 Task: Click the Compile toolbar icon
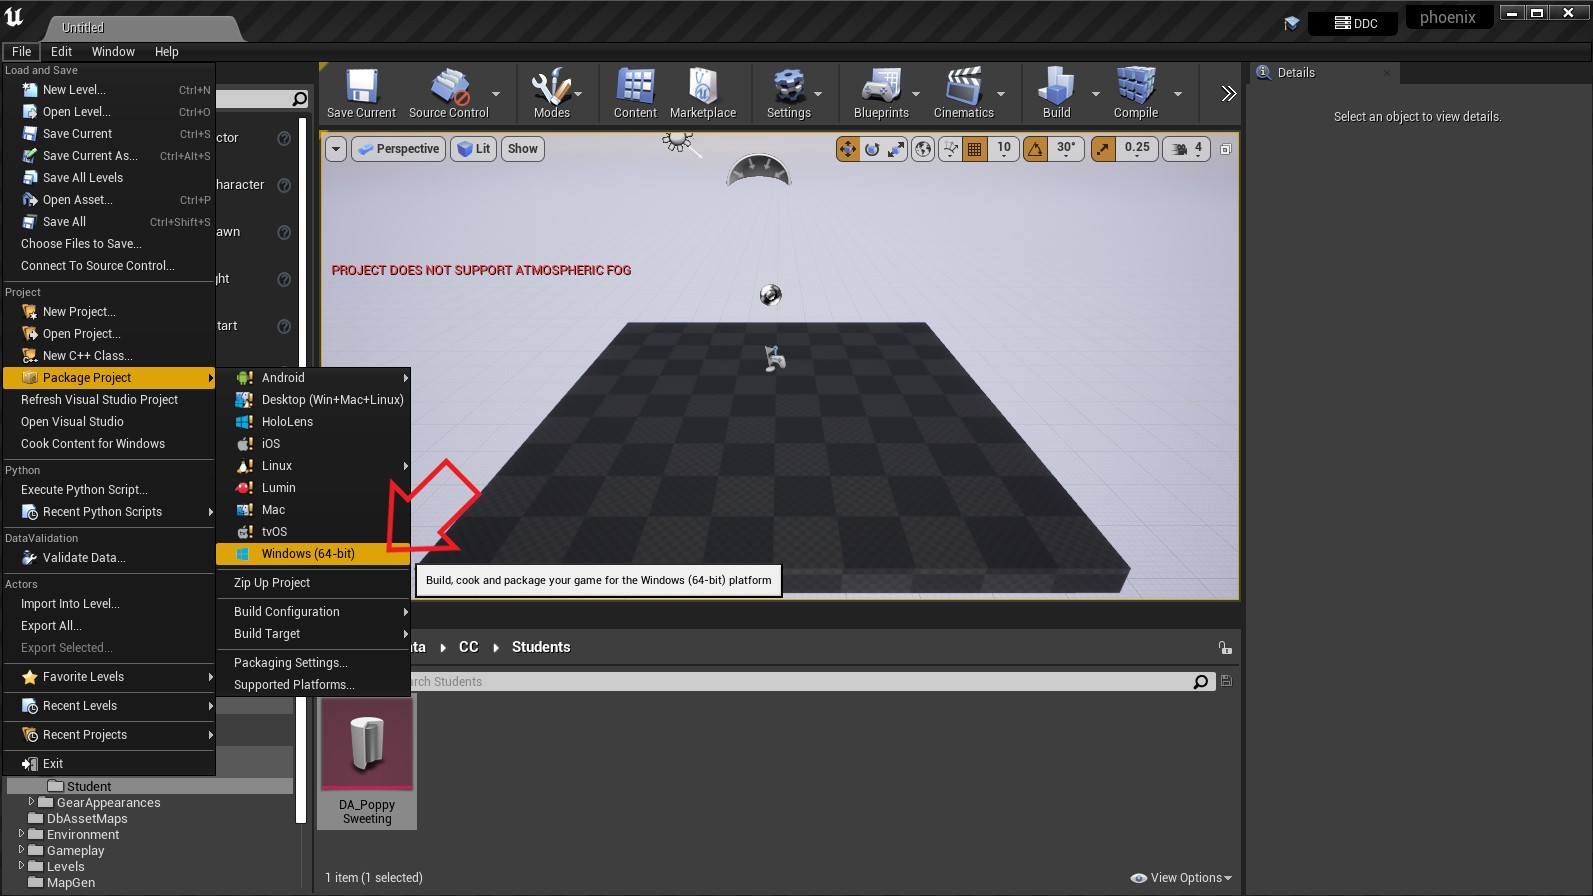click(x=1136, y=93)
